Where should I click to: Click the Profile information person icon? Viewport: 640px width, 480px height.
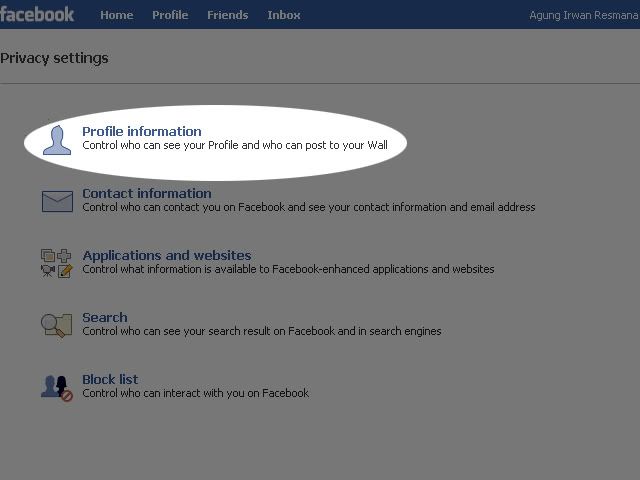click(x=57, y=140)
